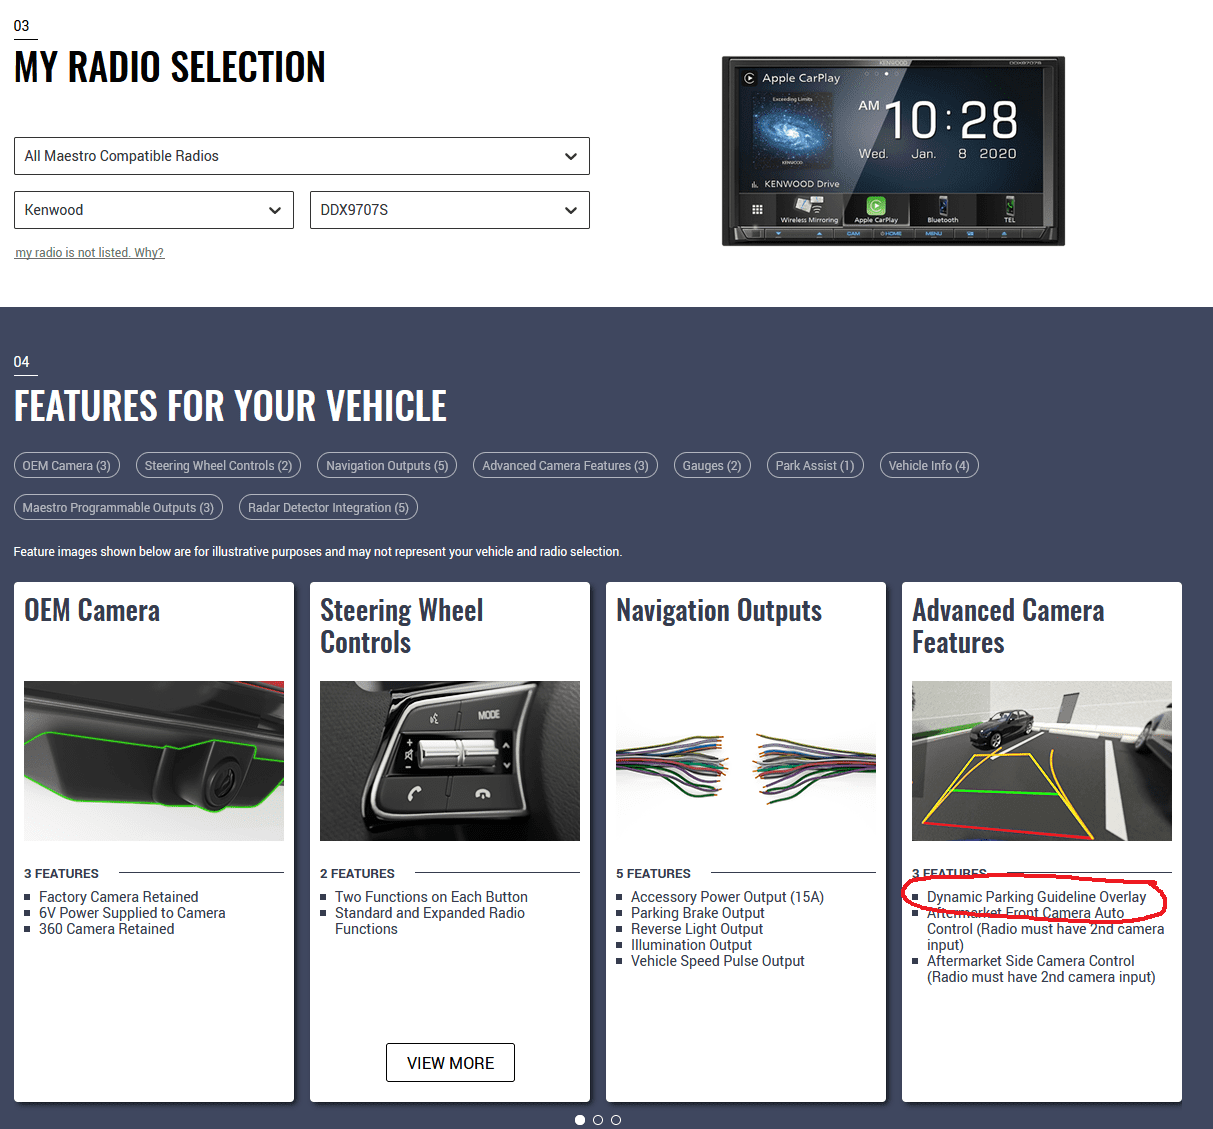Click 'Factory Camera Retained' feature text
This screenshot has width=1213, height=1129.
tap(119, 897)
